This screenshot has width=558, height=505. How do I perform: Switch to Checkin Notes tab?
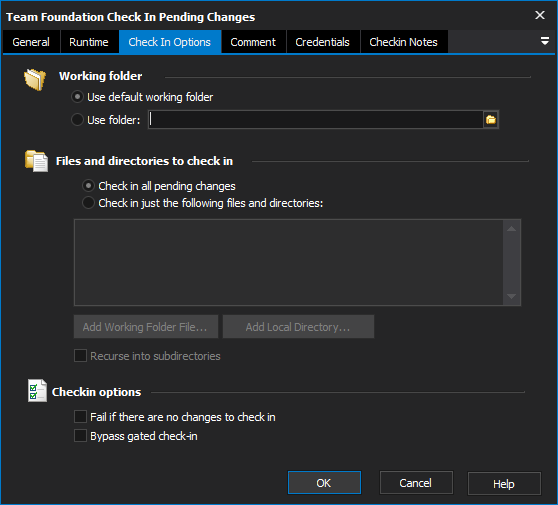pos(404,42)
